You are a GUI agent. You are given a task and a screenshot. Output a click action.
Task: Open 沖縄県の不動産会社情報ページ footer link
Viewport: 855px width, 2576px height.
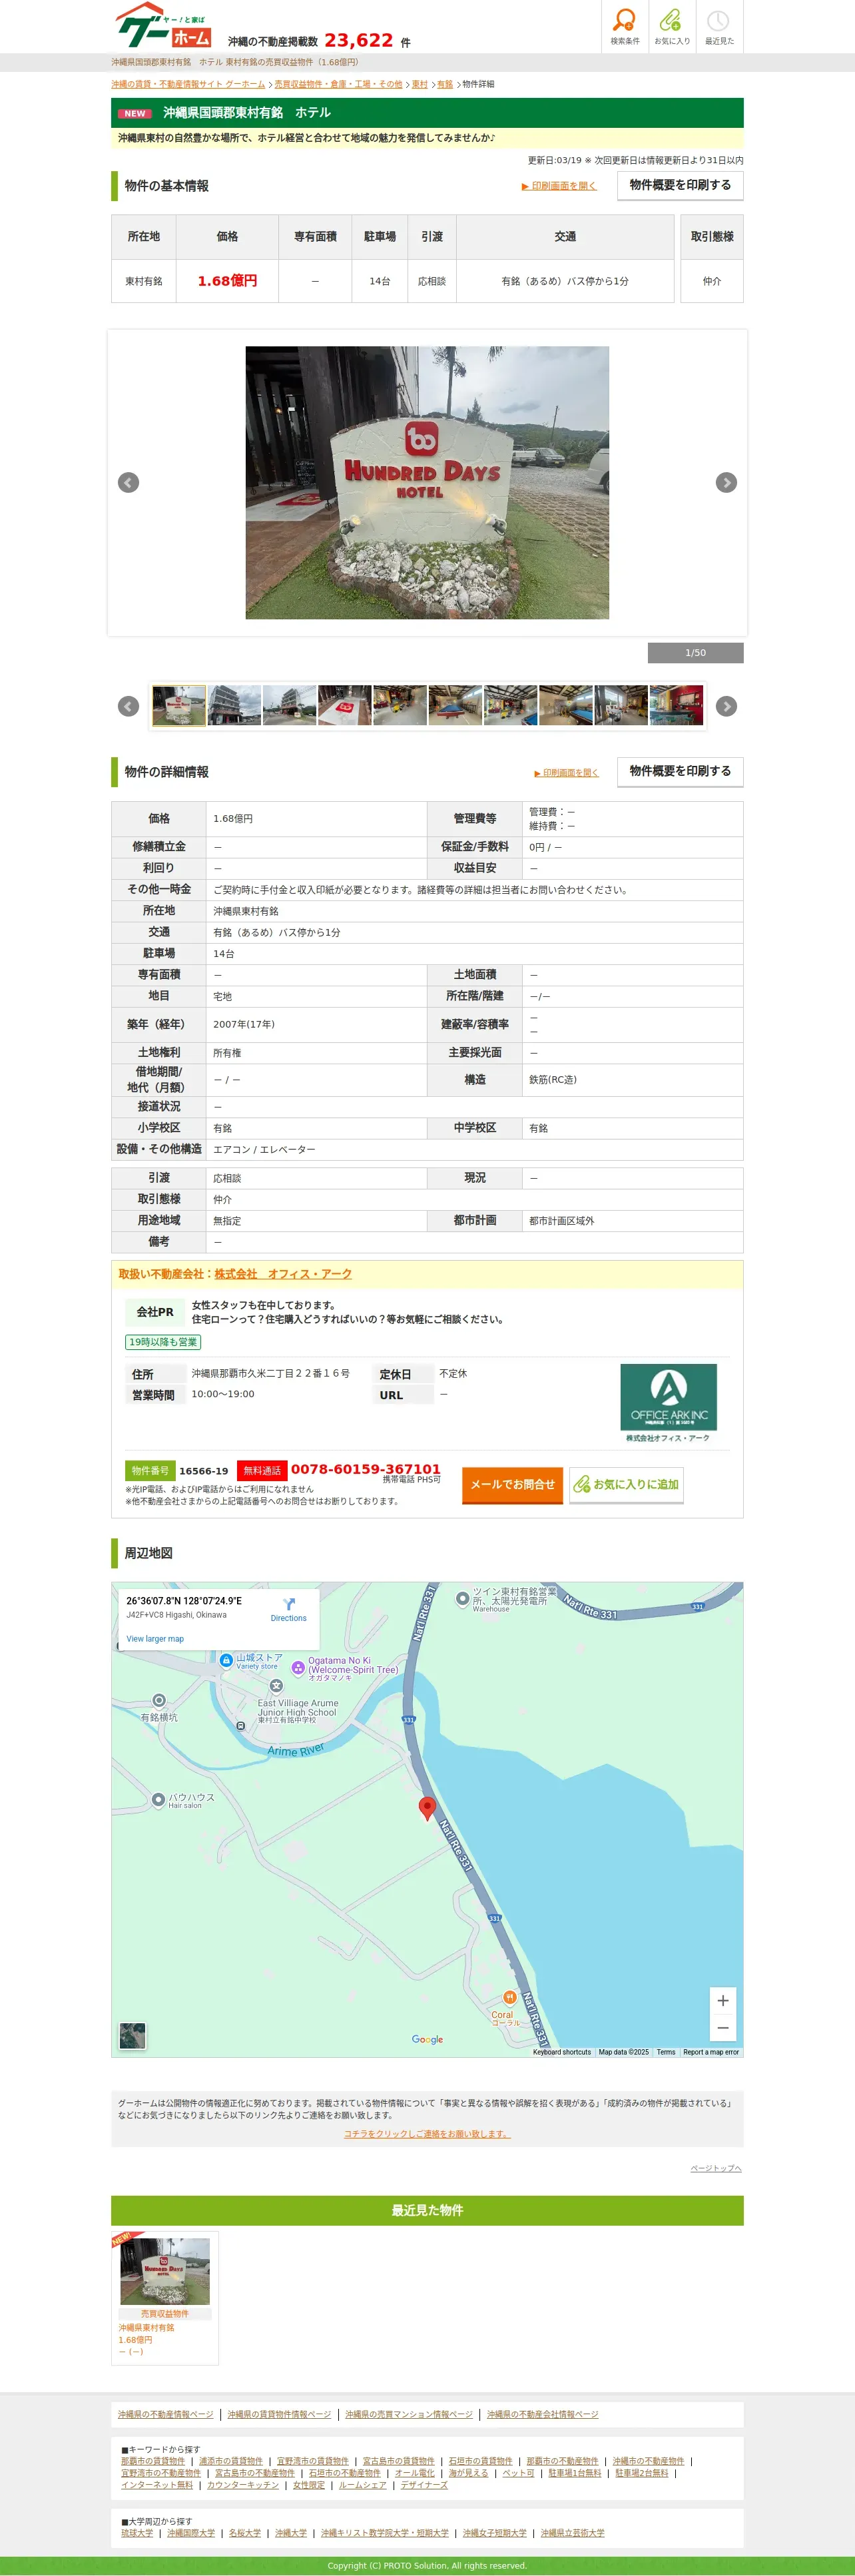tap(543, 2414)
